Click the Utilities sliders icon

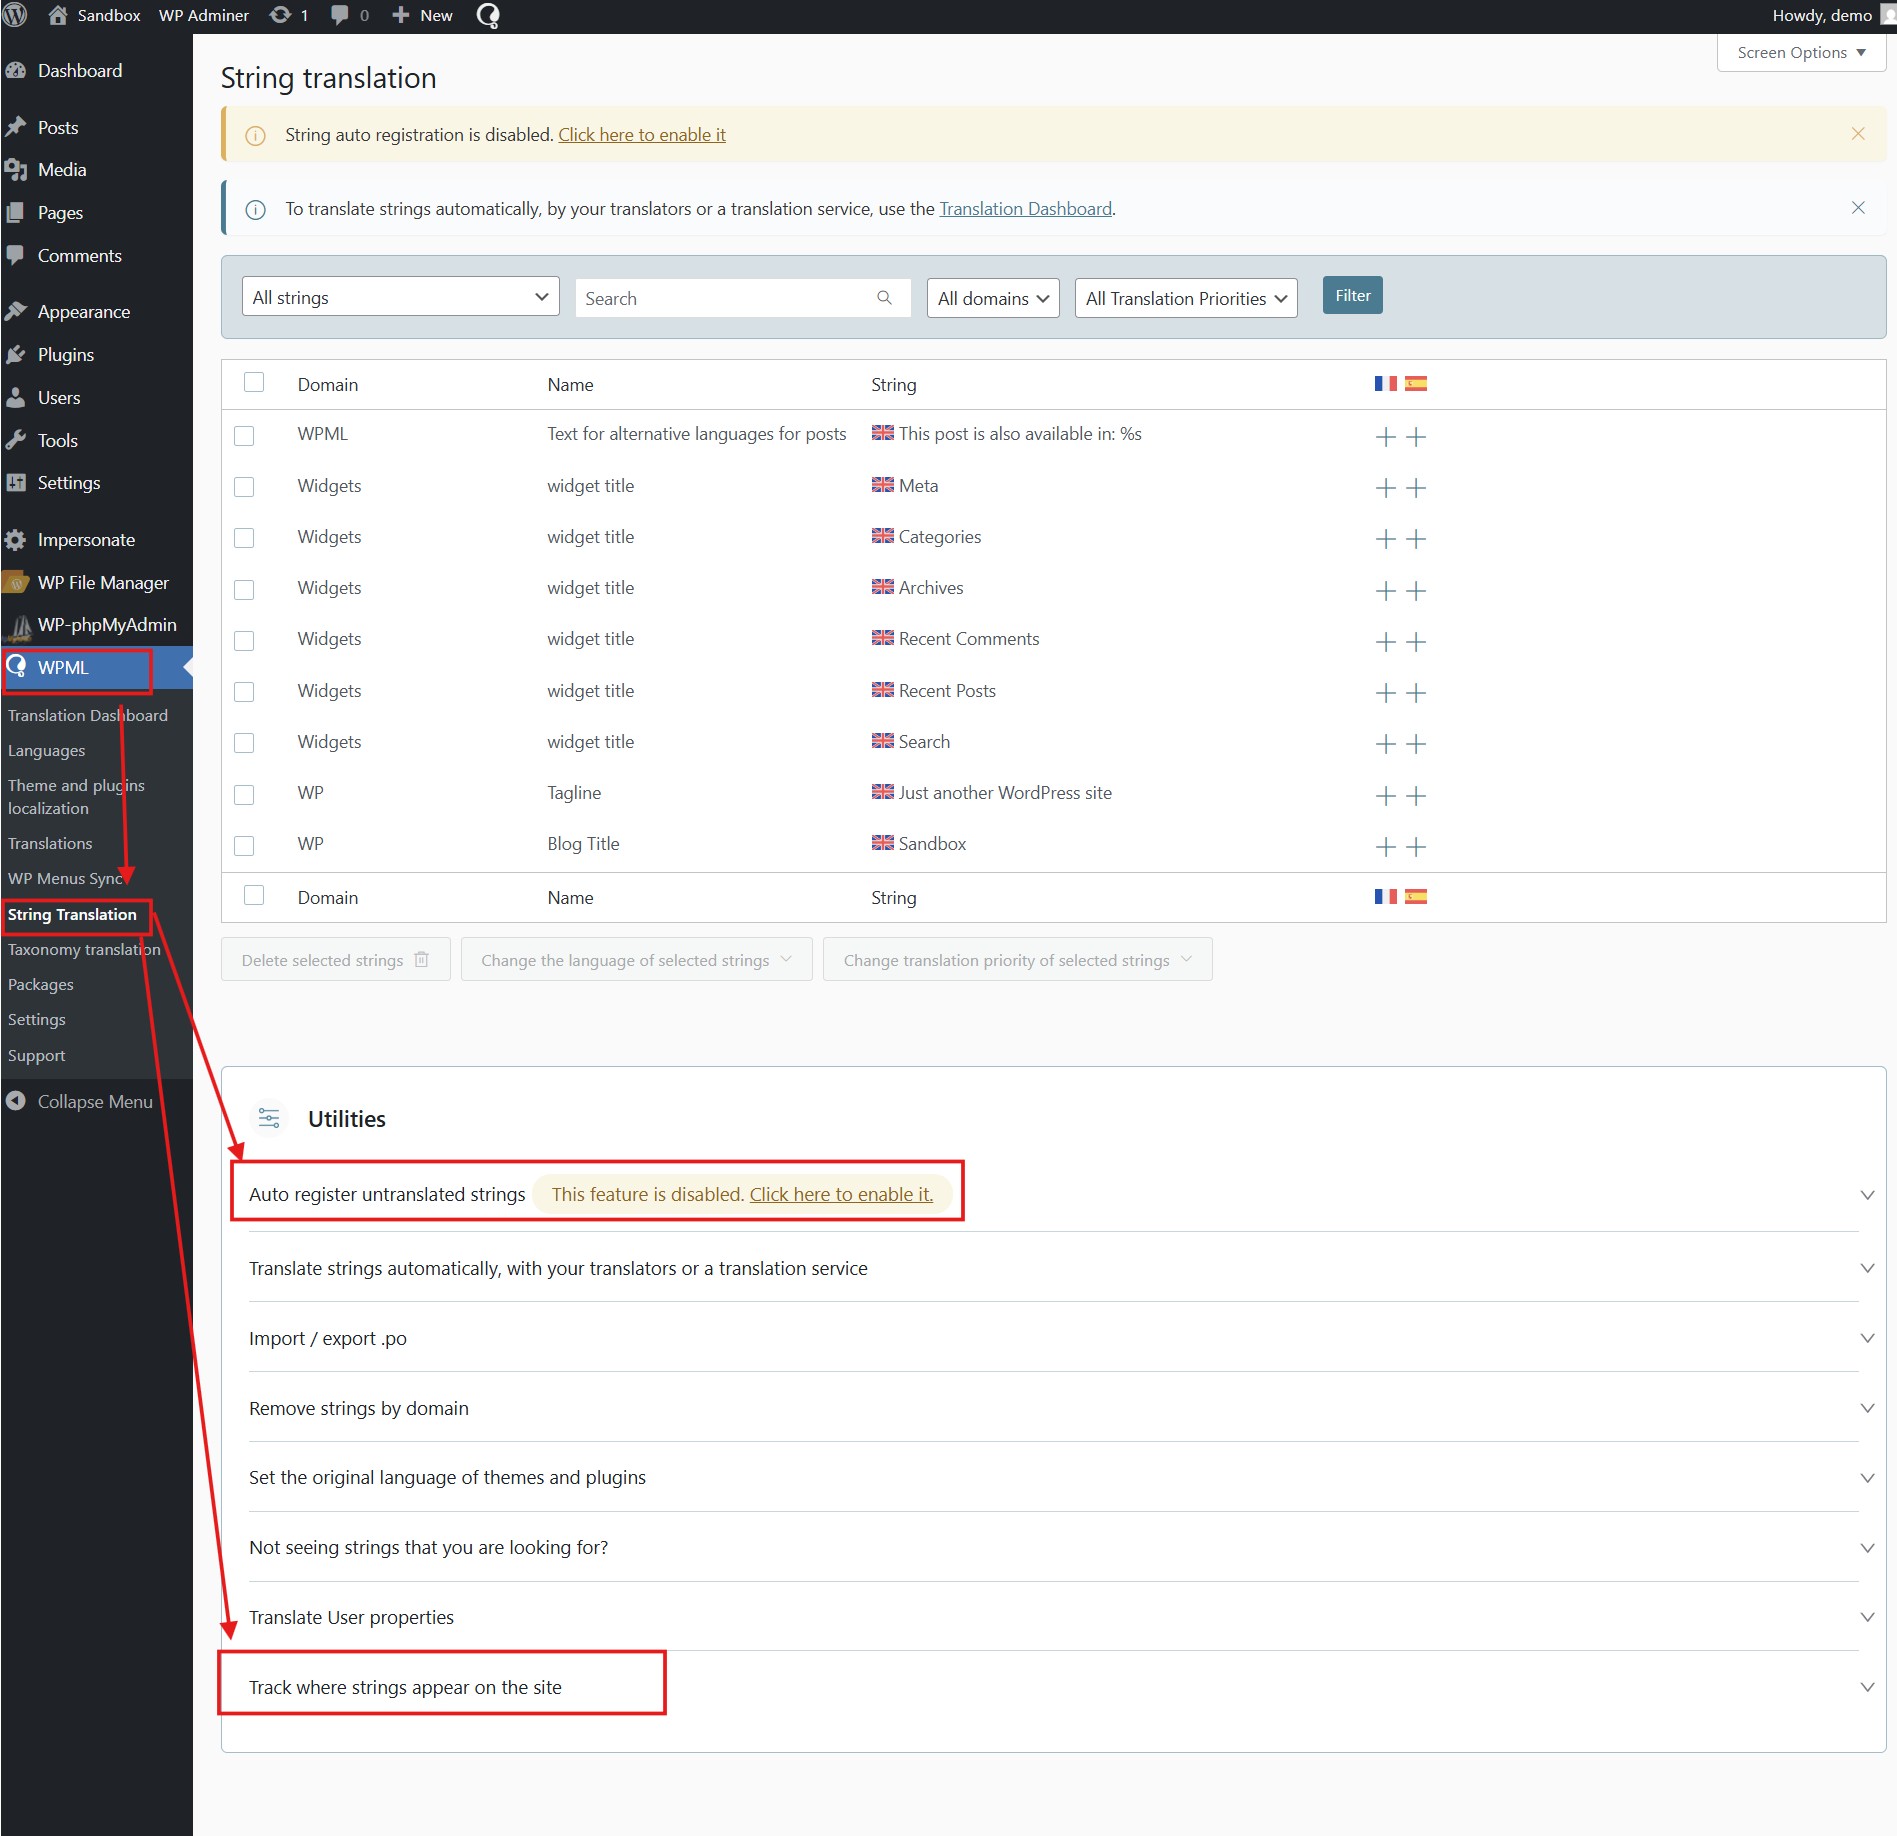pyautogui.click(x=269, y=1118)
